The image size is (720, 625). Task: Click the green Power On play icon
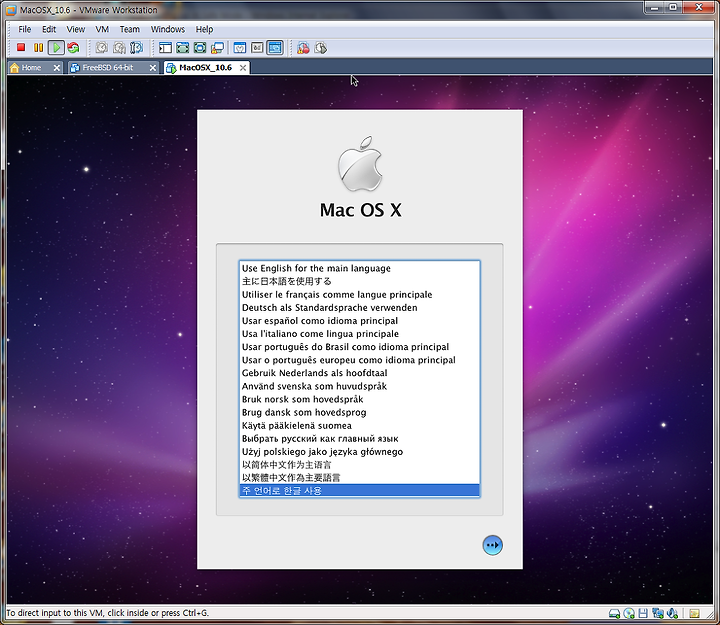pyautogui.click(x=56, y=47)
